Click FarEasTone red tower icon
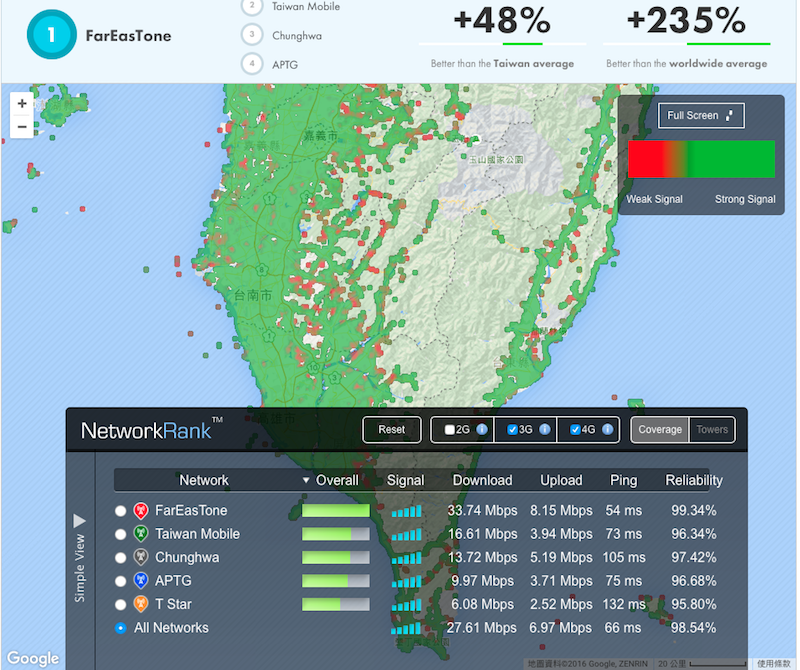The height and width of the screenshot is (670, 800). (x=141, y=511)
